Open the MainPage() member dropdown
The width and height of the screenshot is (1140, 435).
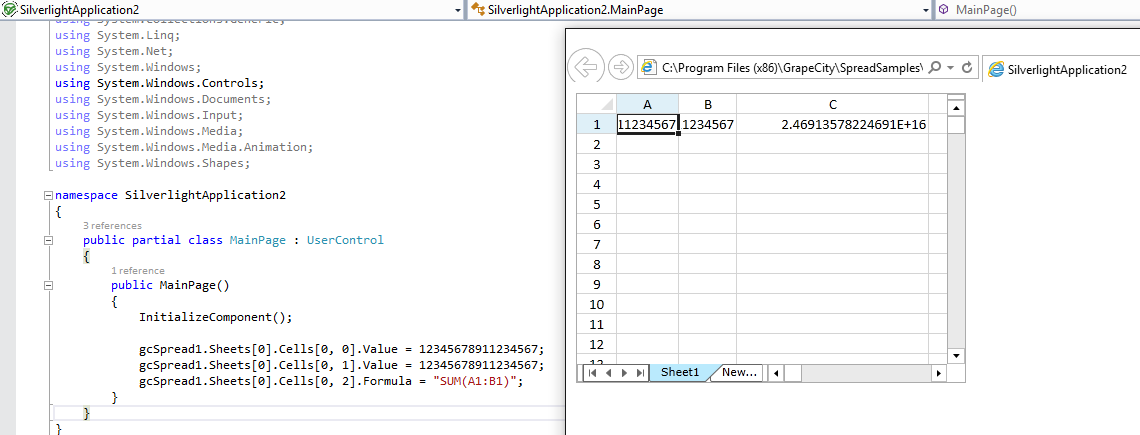[1039, 10]
